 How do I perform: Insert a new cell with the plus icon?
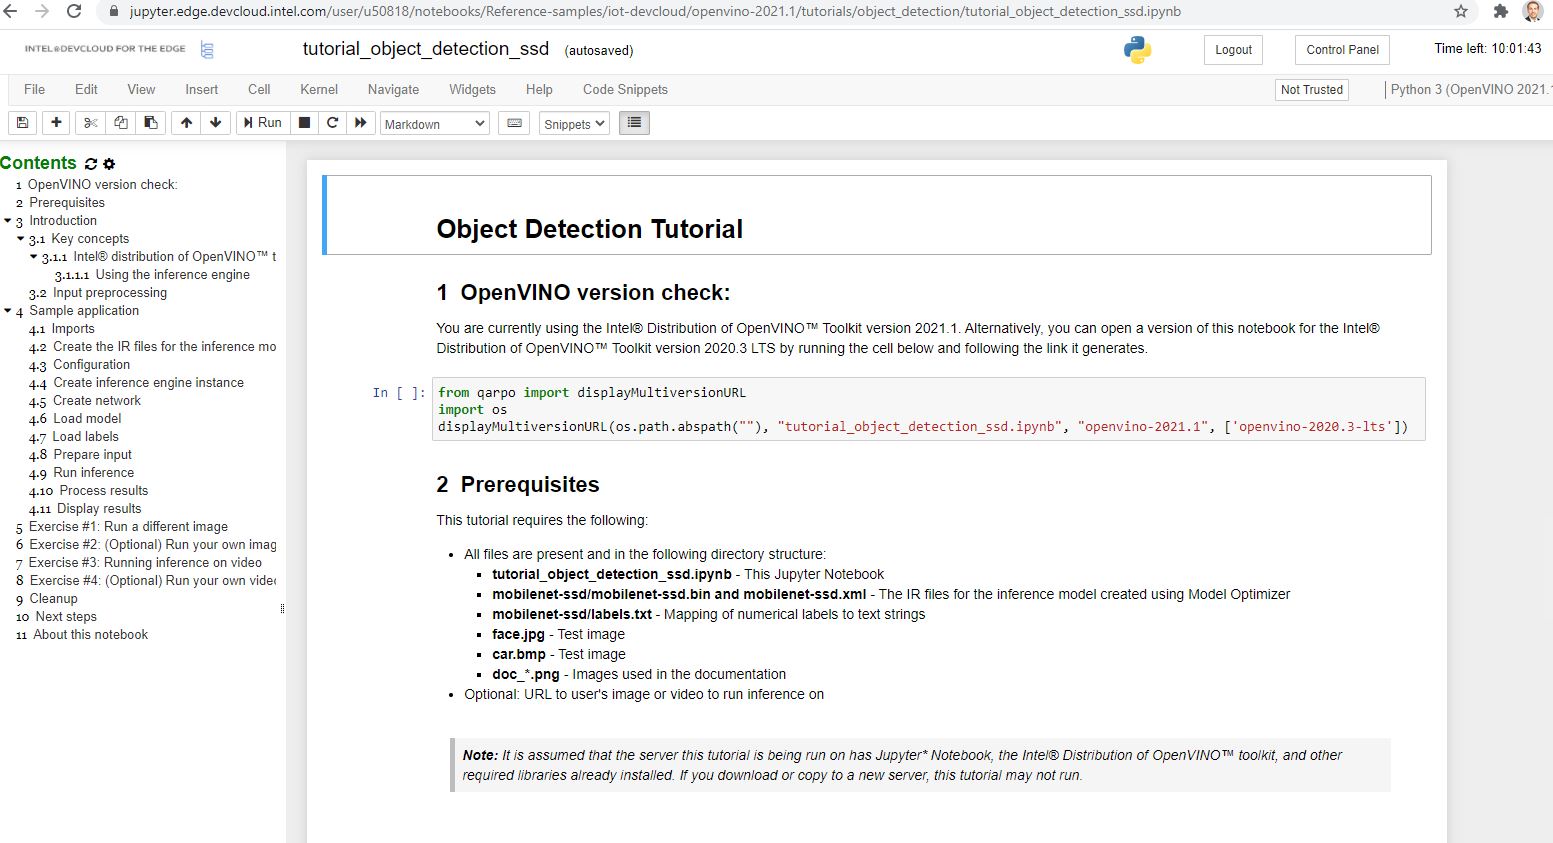pos(57,123)
